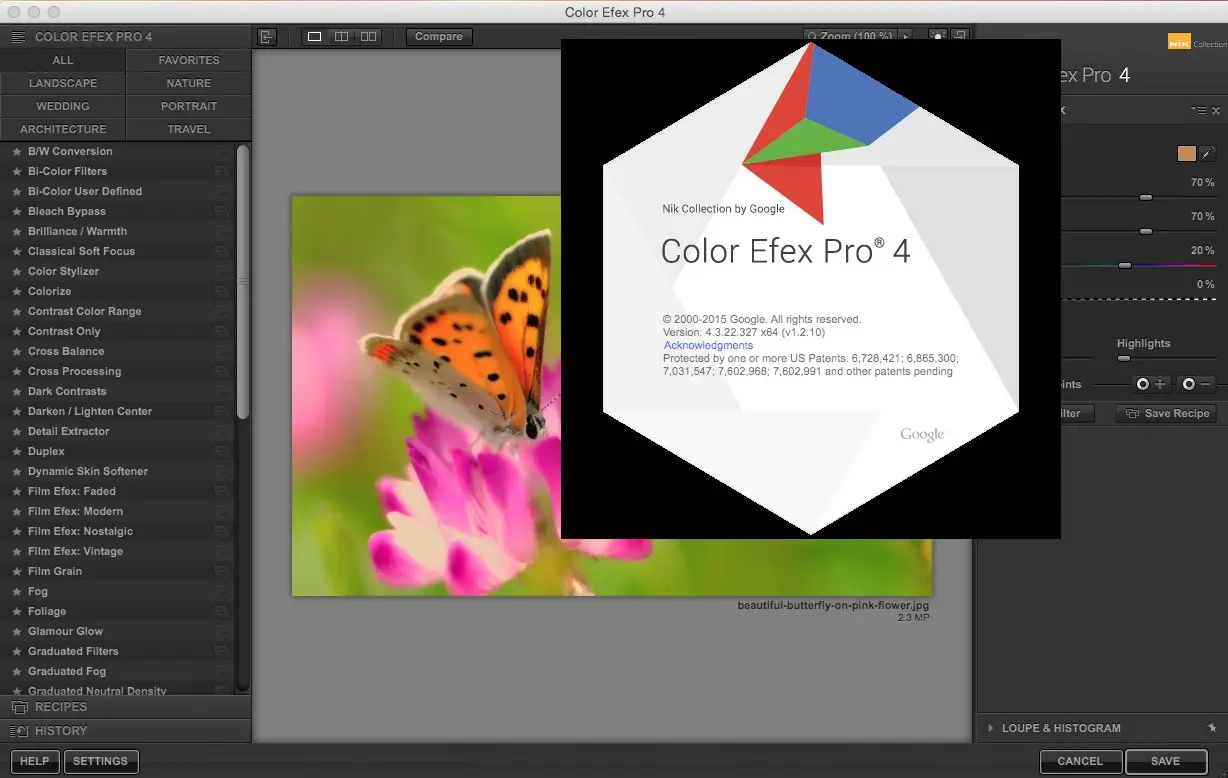Image resolution: width=1228 pixels, height=778 pixels.
Task: Click the multicolor hue slider handle
Action: [x=1125, y=265]
